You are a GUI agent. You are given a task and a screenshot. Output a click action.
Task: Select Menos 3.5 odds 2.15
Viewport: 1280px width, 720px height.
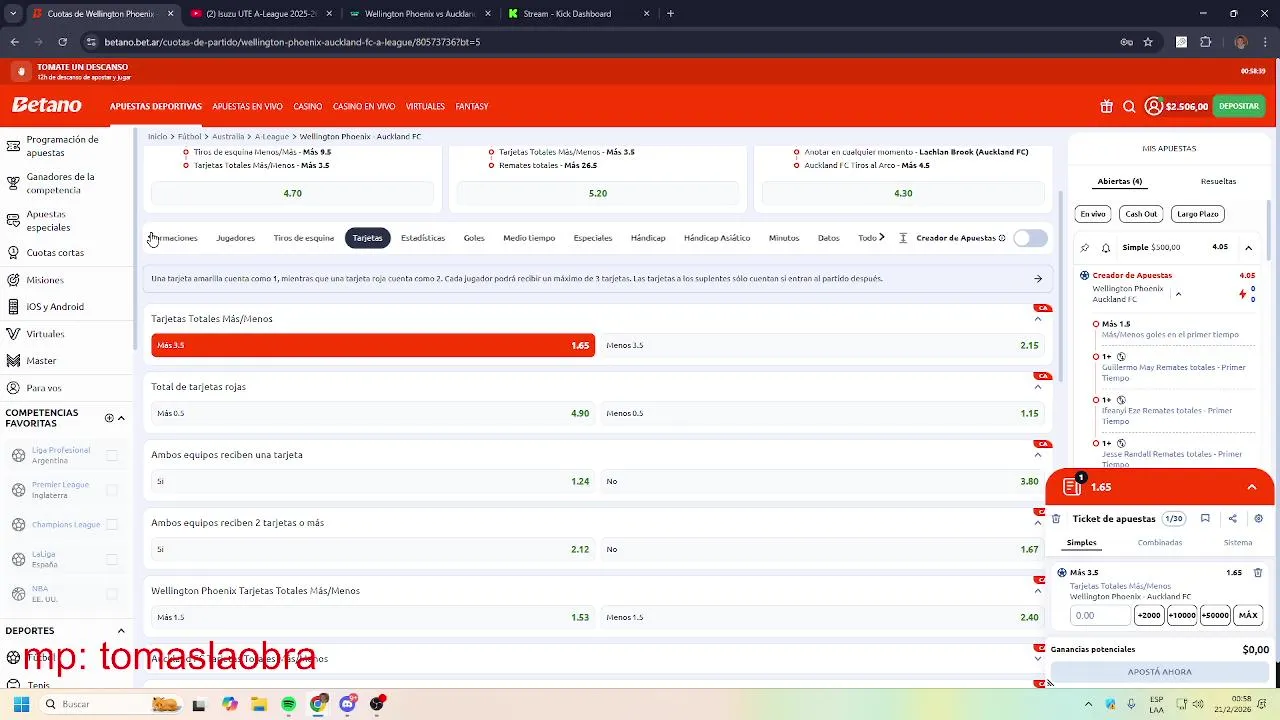coord(822,345)
